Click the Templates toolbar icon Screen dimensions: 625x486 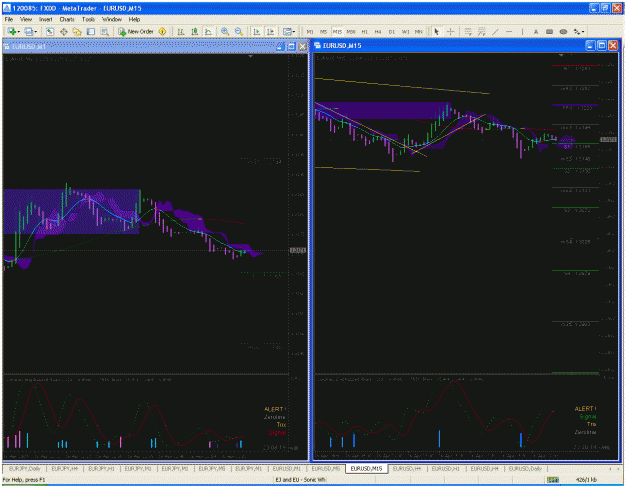(x=287, y=31)
